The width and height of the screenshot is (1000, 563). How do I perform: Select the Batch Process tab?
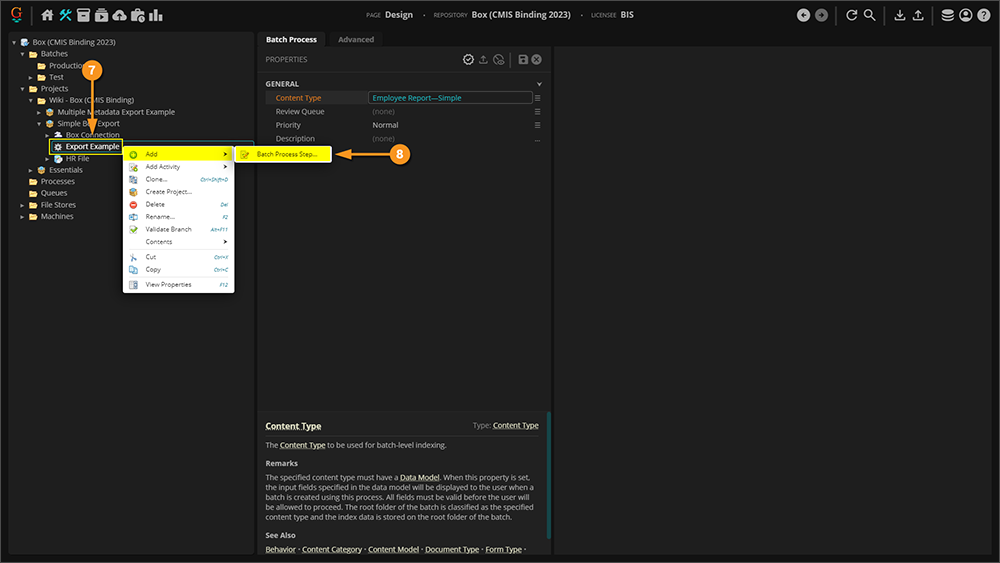(x=291, y=40)
